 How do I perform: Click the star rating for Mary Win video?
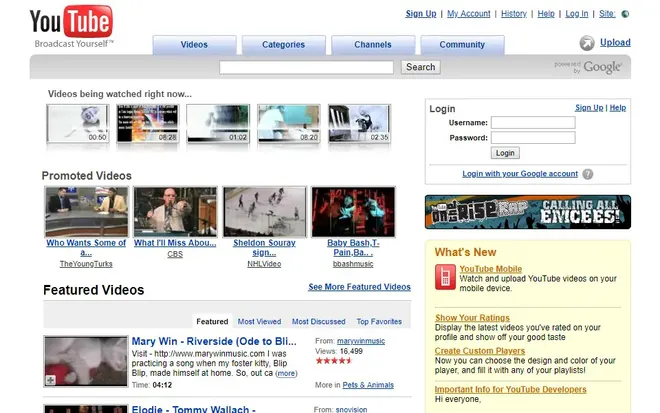[333, 361]
